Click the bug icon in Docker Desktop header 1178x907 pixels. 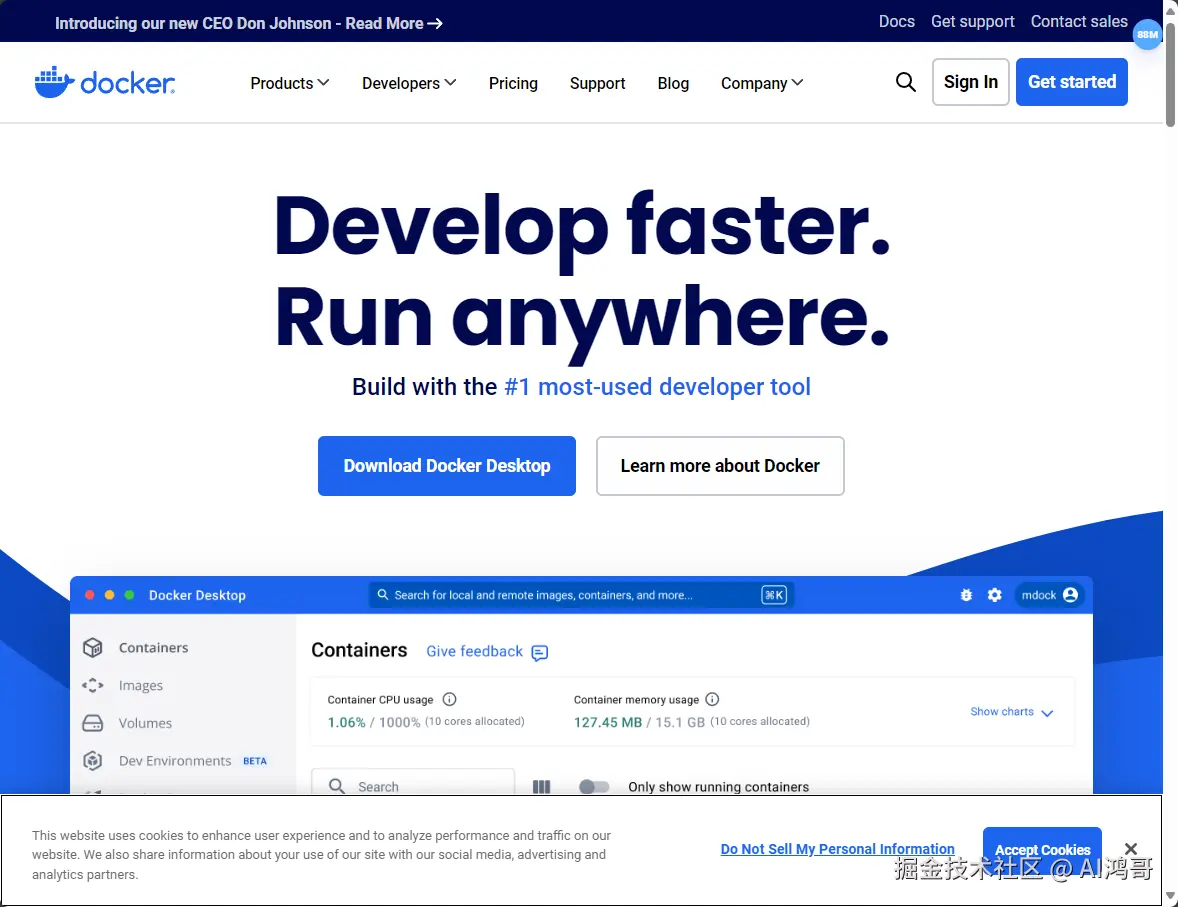tap(966, 595)
